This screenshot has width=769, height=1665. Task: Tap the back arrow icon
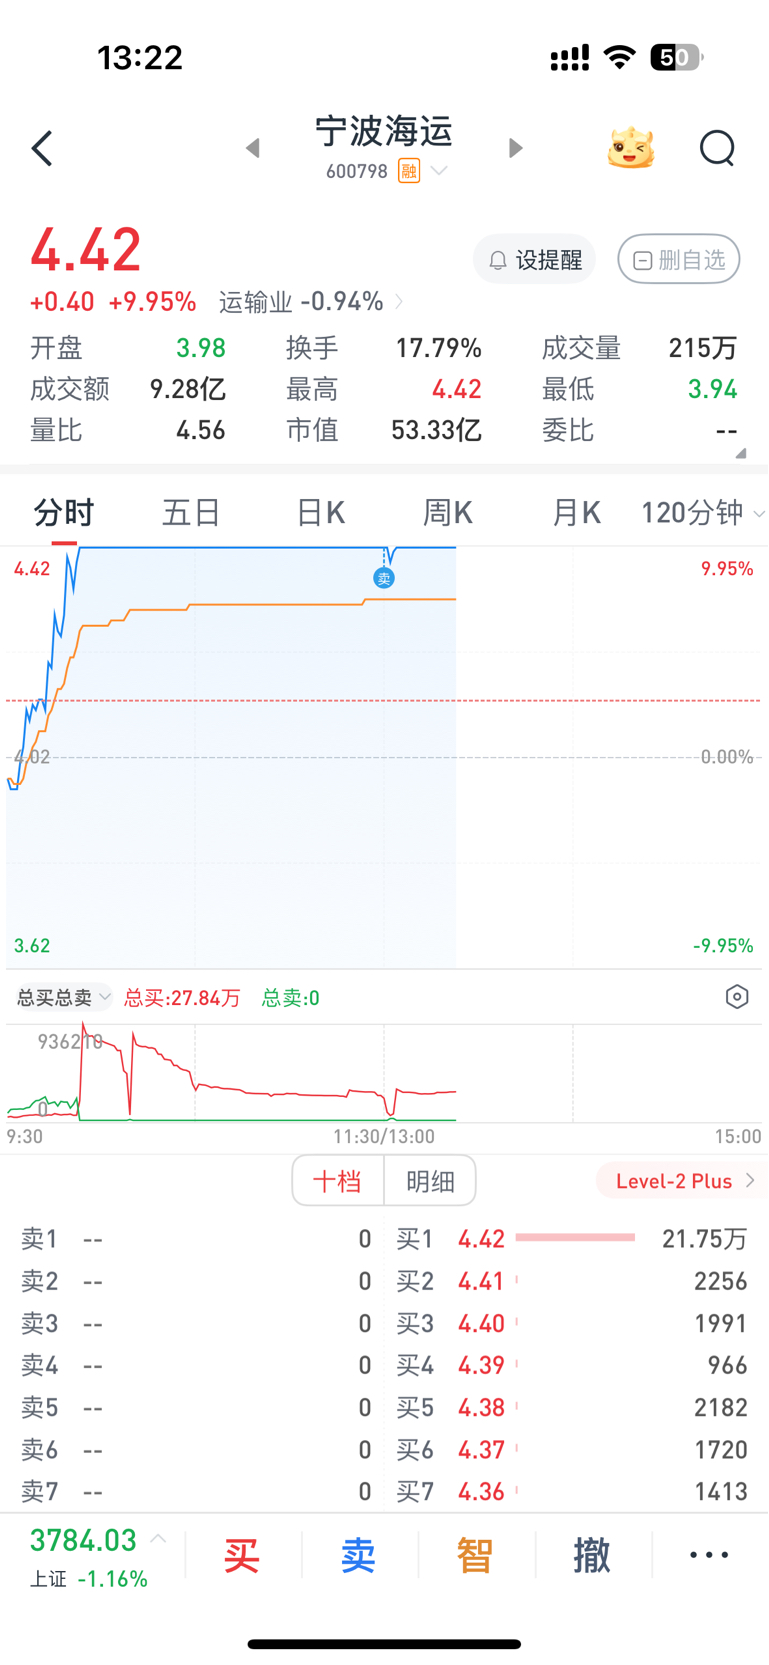42,149
